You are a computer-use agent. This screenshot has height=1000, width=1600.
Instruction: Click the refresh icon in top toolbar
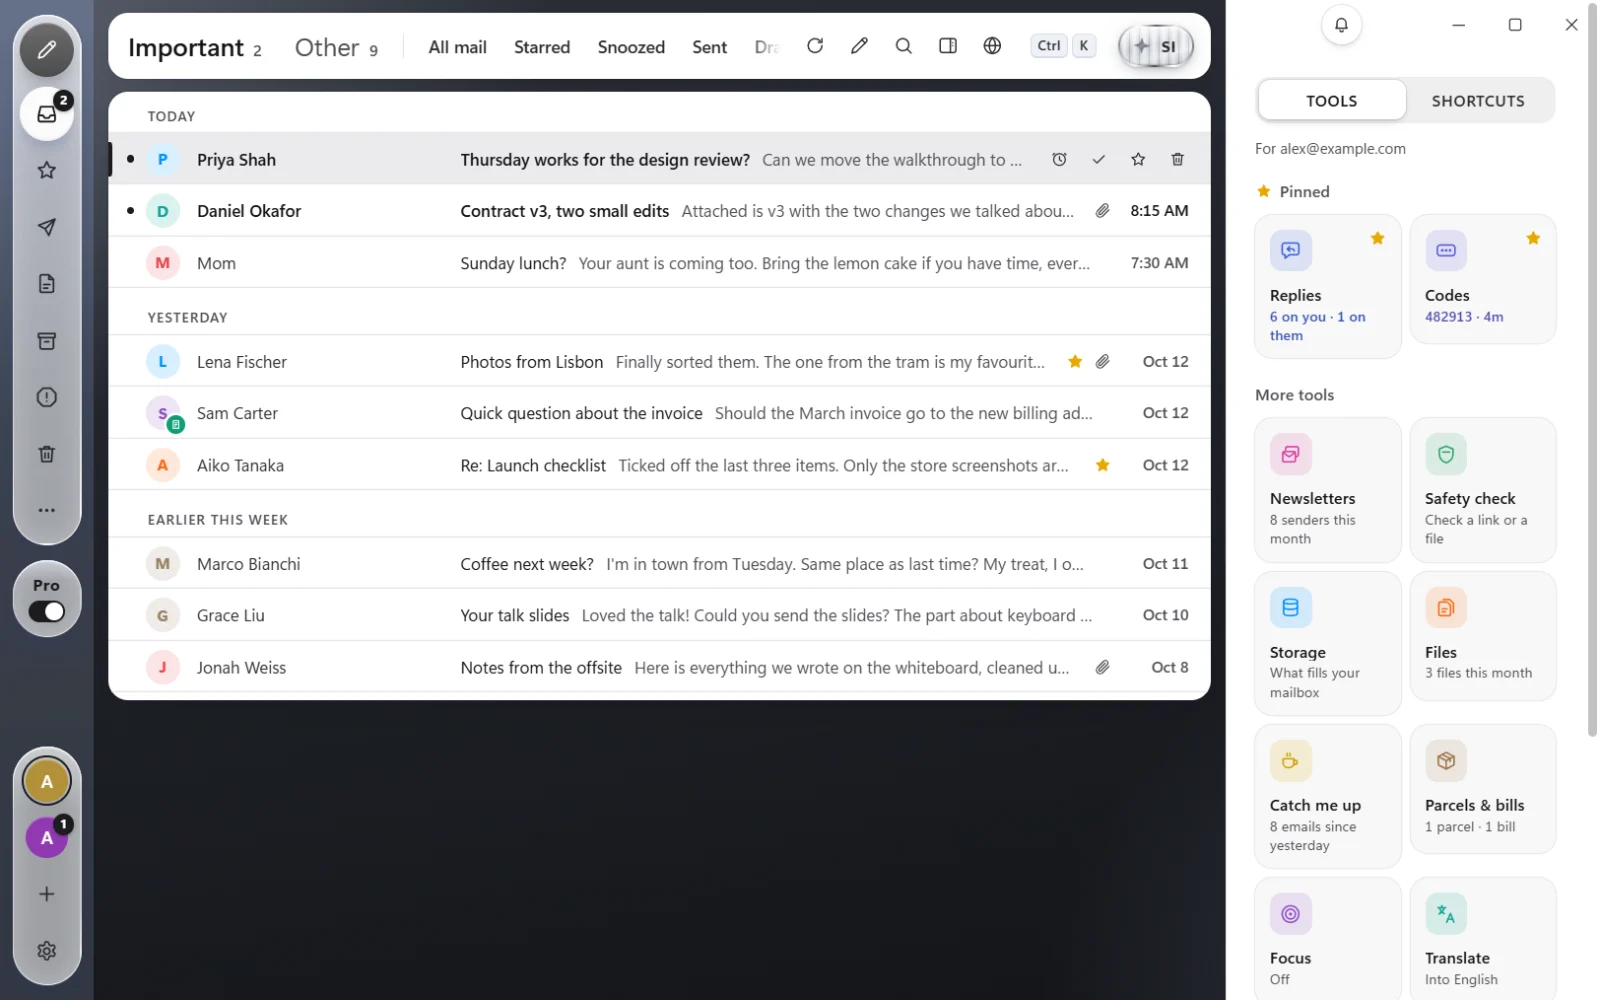click(x=815, y=46)
